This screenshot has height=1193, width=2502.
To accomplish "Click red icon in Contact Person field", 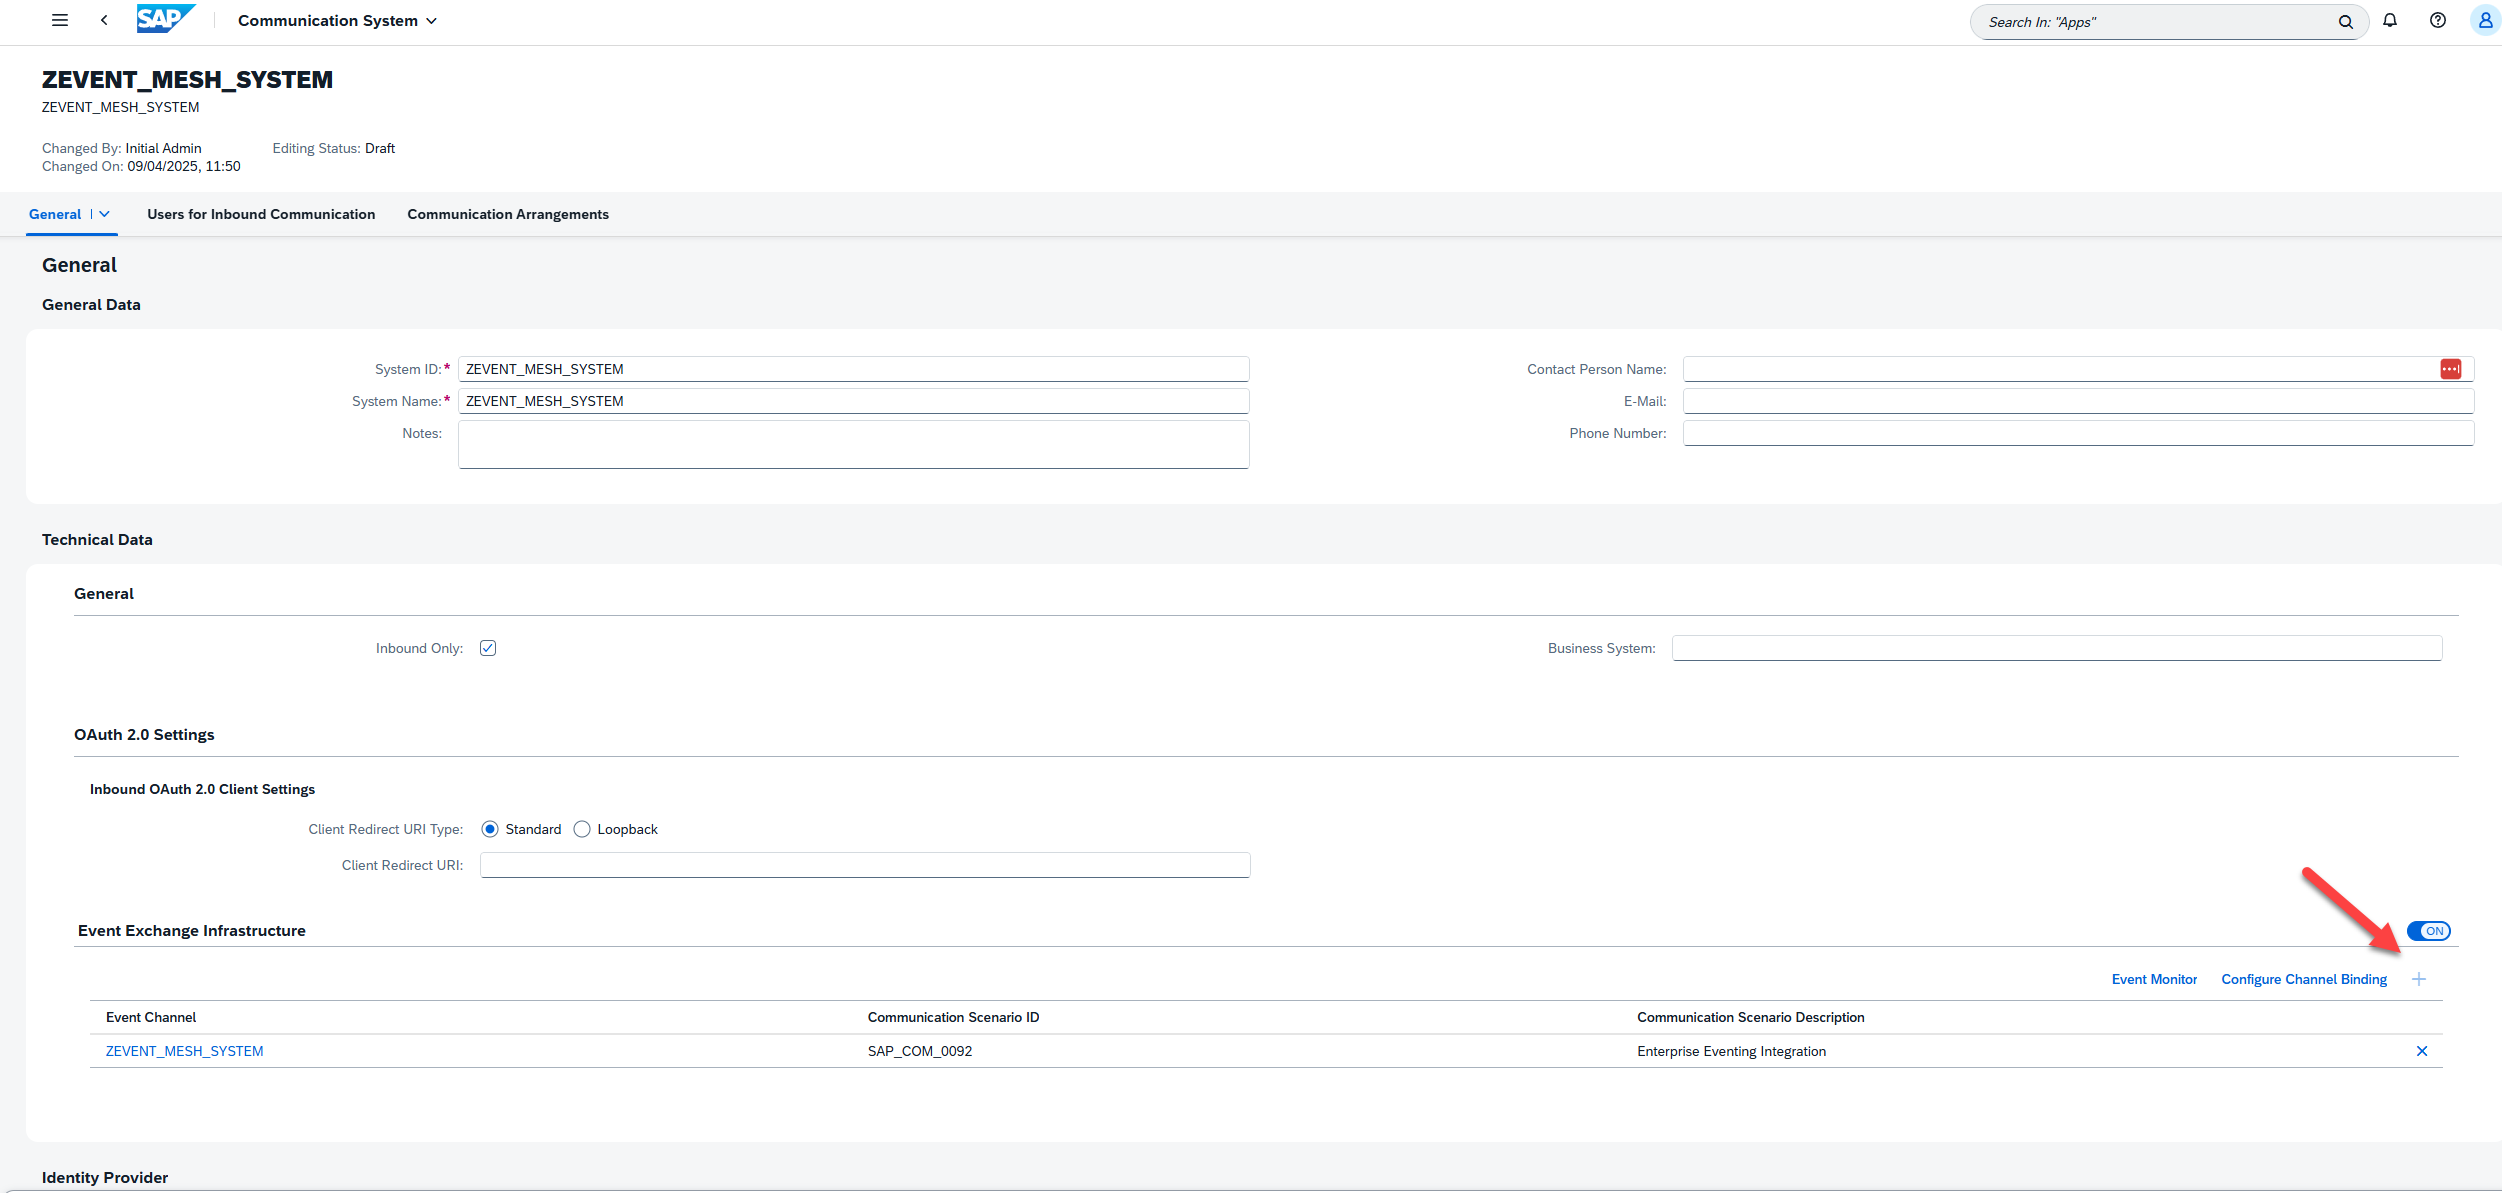I will coord(2450,369).
